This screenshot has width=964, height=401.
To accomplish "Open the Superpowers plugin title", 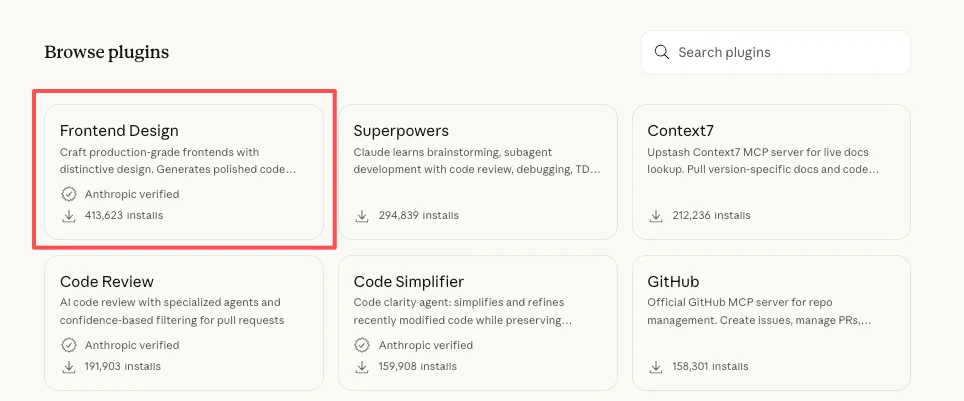I will 401,131.
